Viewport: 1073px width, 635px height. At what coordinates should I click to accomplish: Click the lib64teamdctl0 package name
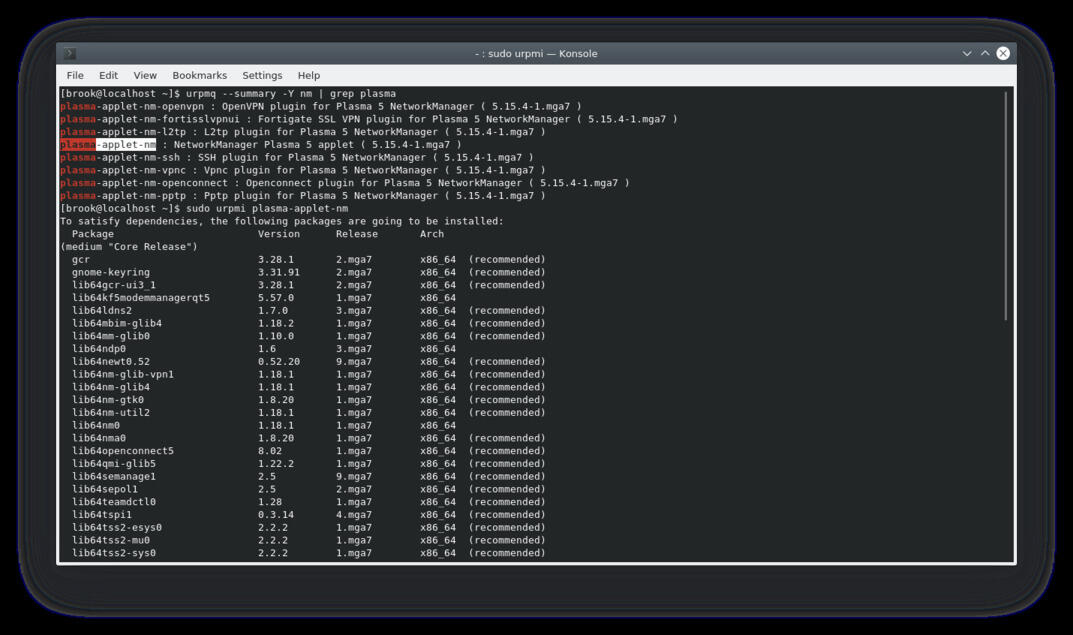tap(114, 502)
